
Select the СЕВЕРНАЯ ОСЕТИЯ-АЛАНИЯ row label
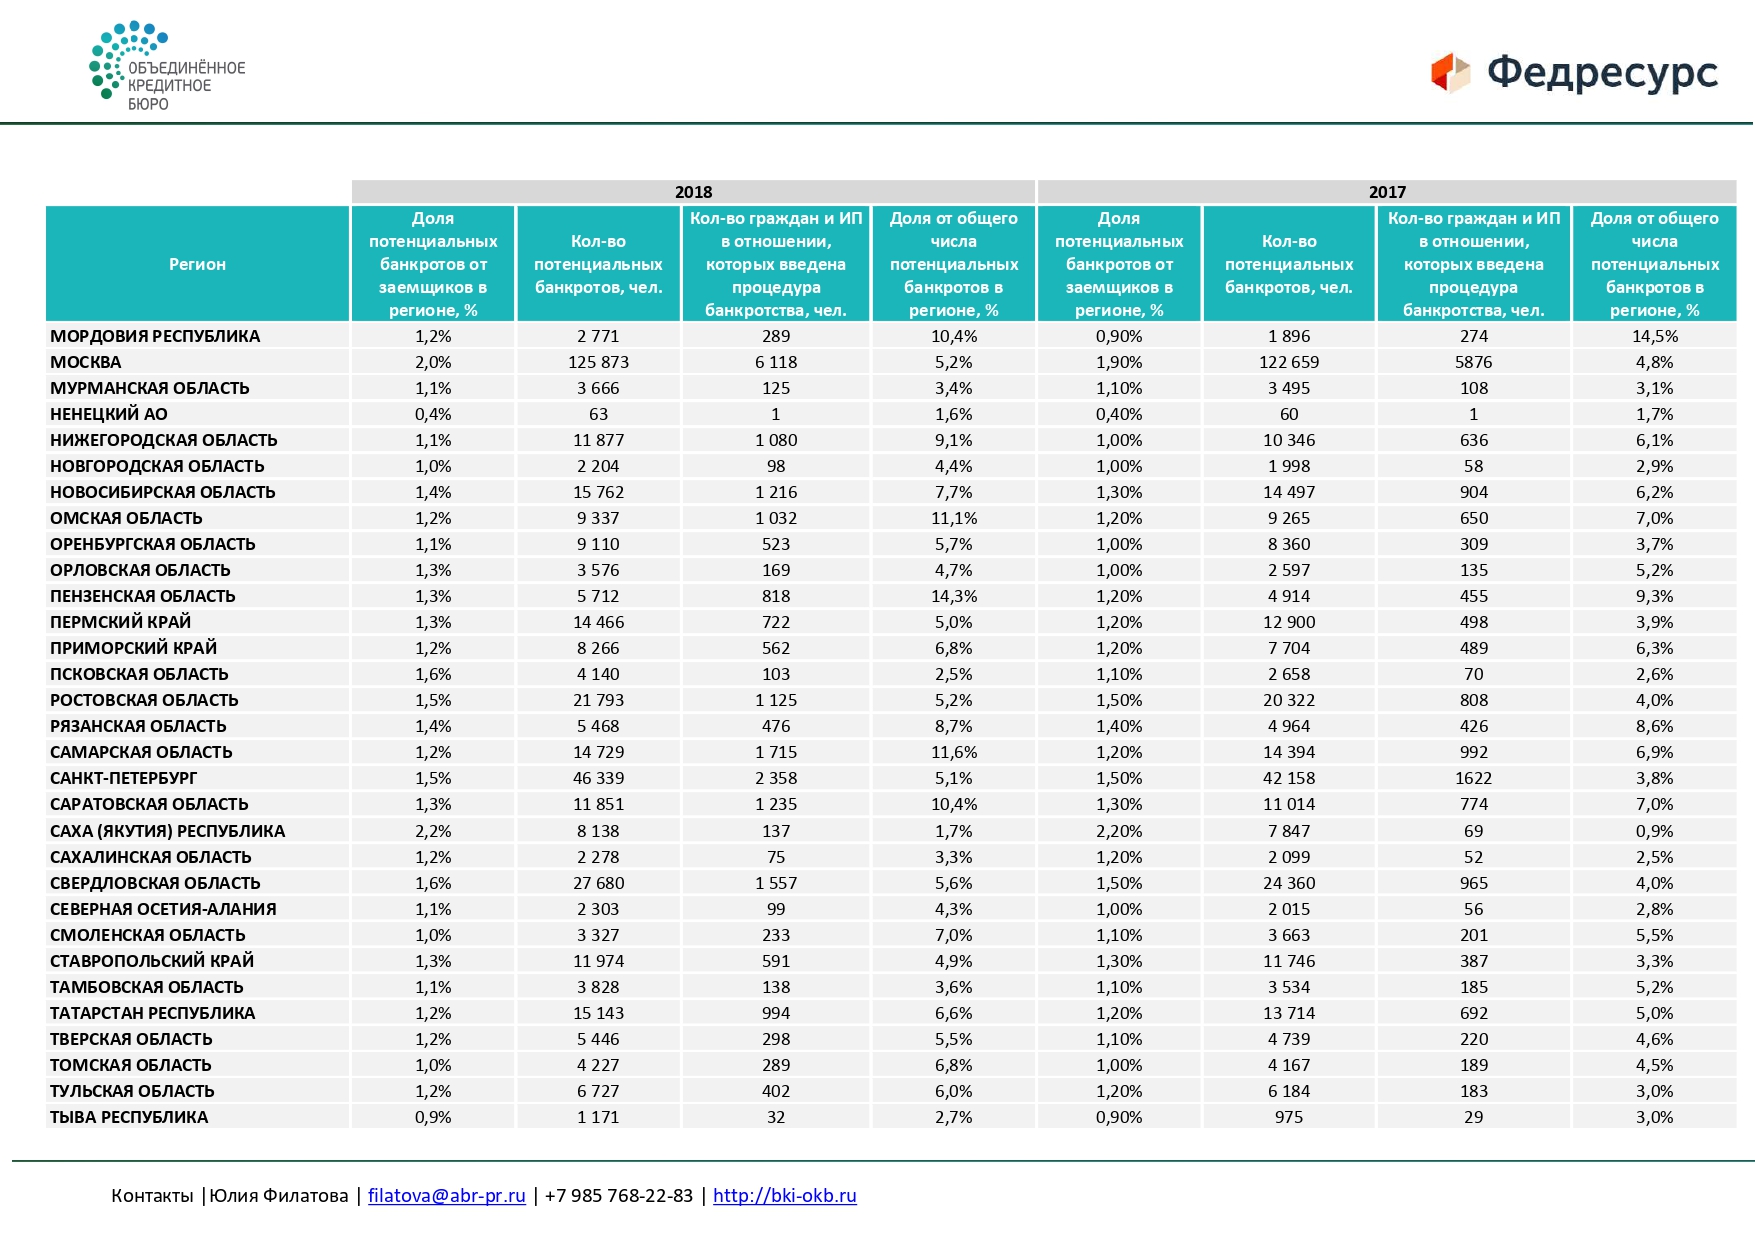(x=163, y=909)
